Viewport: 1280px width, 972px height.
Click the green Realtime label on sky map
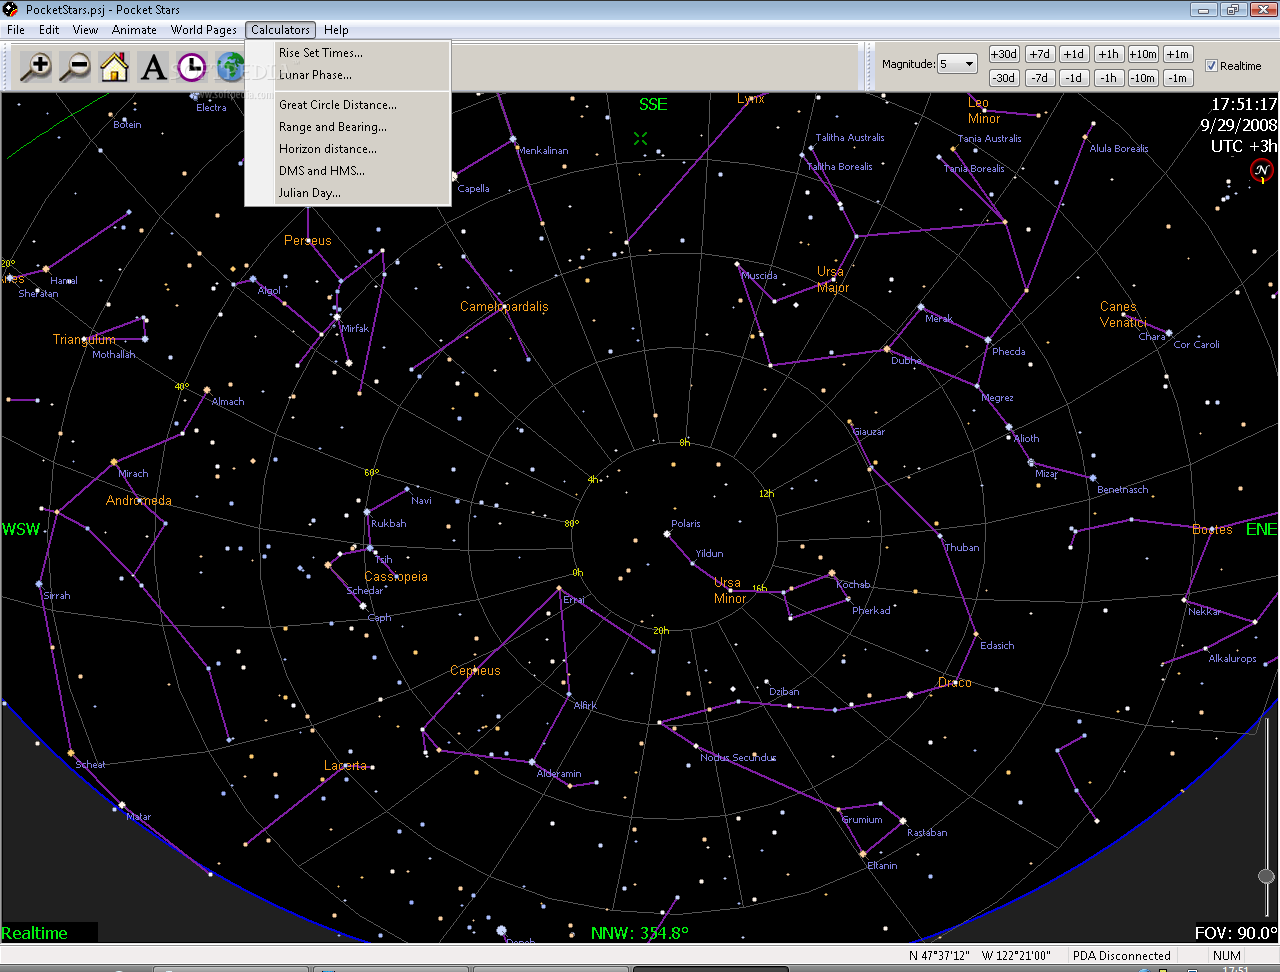(34, 933)
